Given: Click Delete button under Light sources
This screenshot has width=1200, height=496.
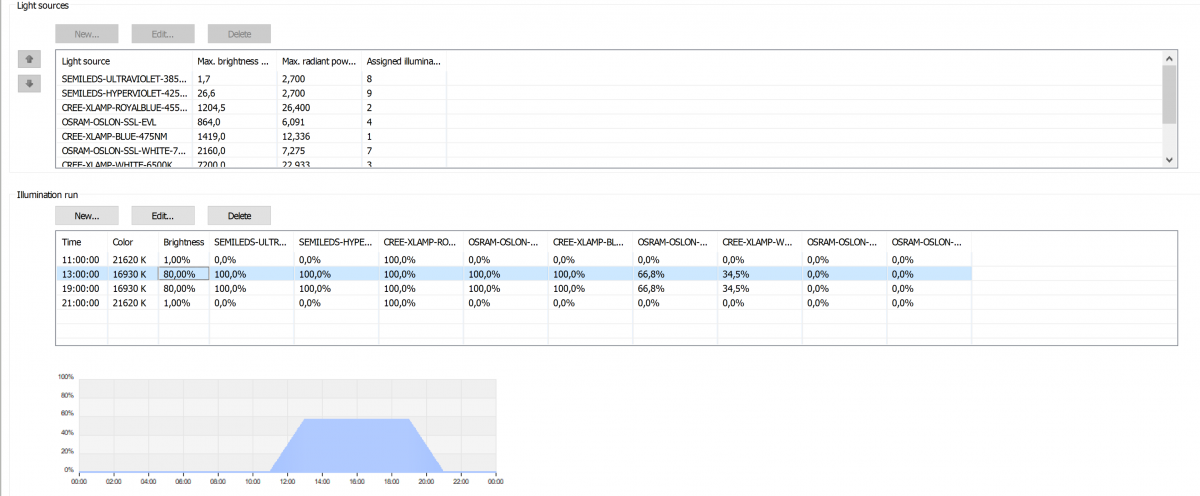Looking at the screenshot, I should pyautogui.click(x=239, y=34).
